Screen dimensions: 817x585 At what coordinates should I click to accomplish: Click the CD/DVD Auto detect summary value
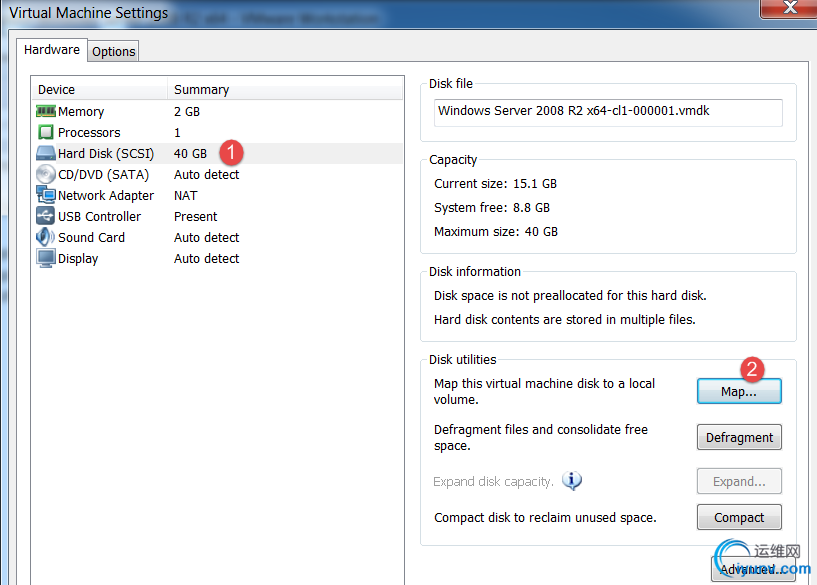[x=207, y=175]
